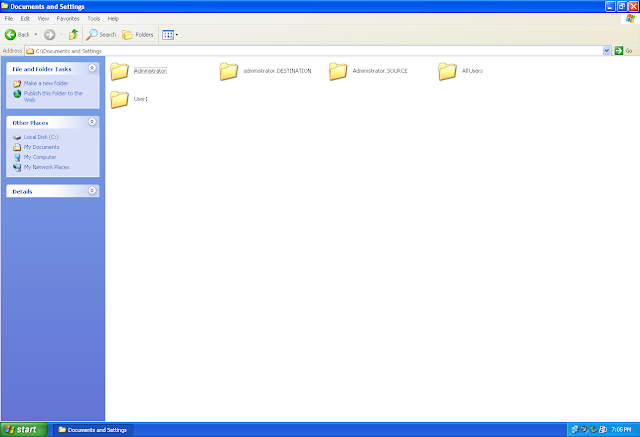Open the Search pane
This screenshot has width=640, height=437.
click(101, 35)
